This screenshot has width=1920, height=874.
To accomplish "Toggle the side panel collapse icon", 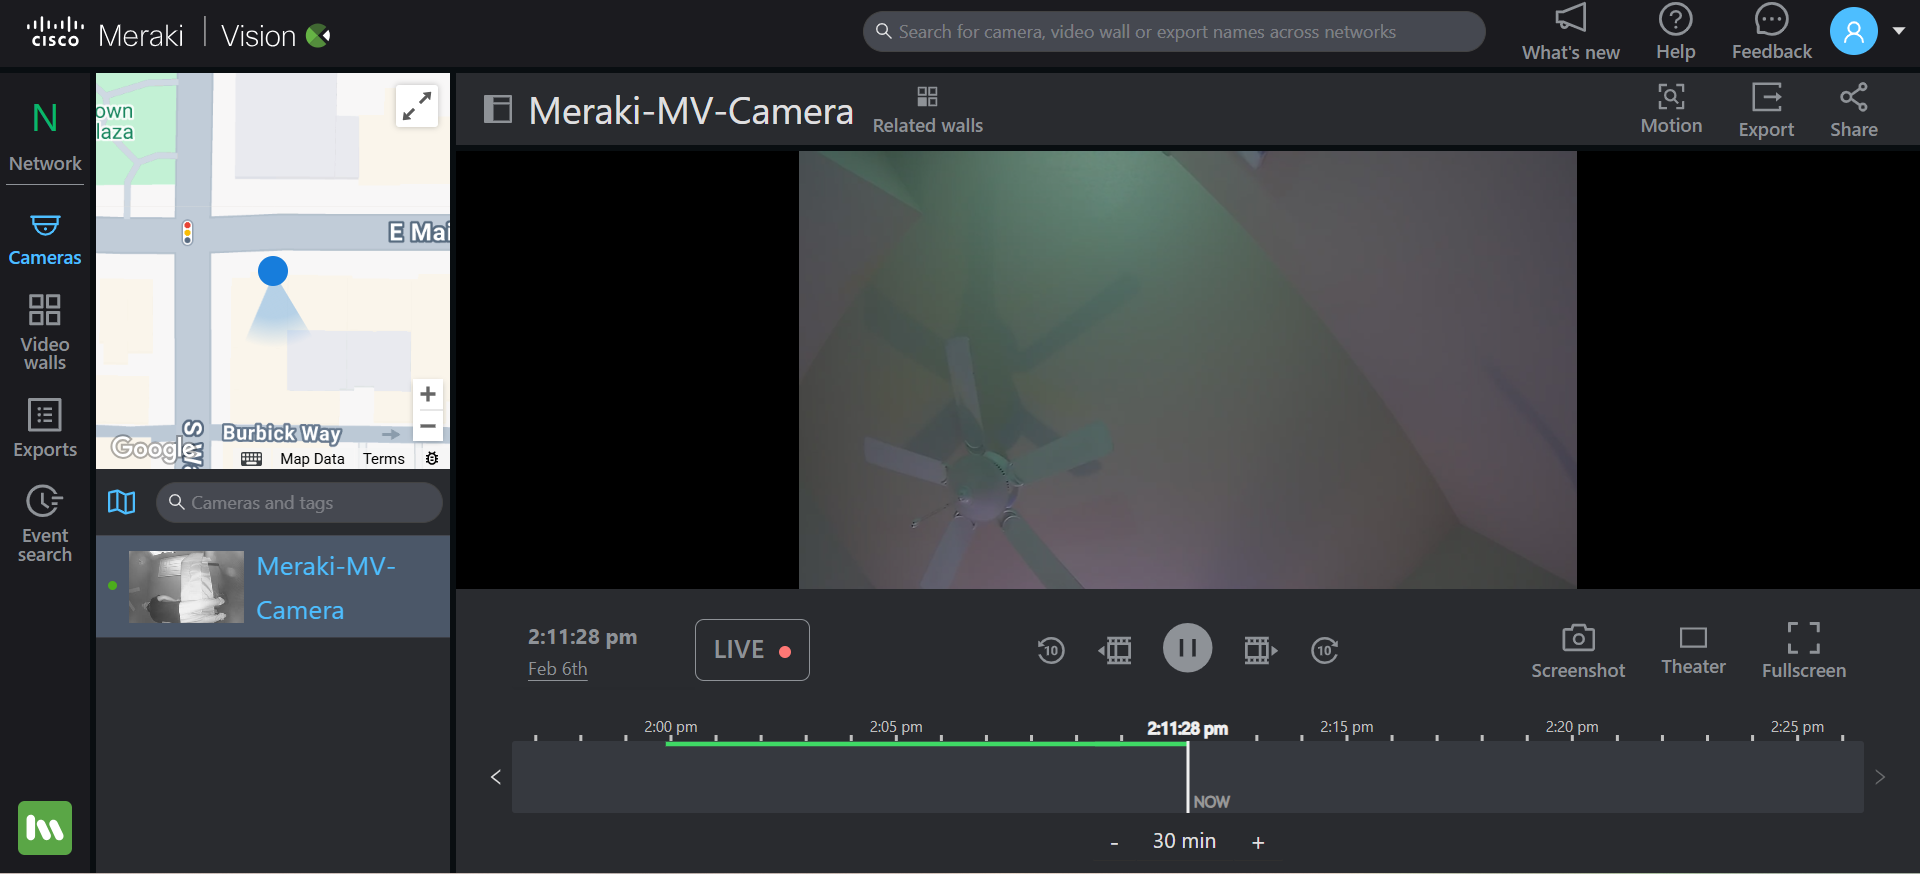I will 498,109.
